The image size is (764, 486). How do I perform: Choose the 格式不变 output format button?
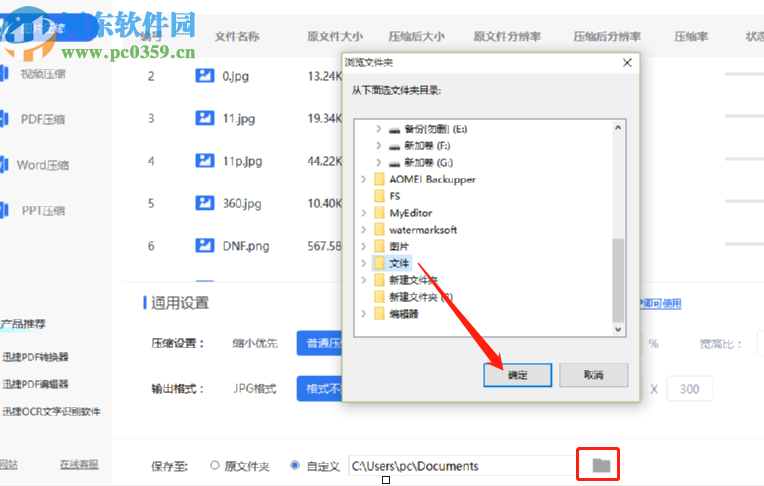[320, 389]
